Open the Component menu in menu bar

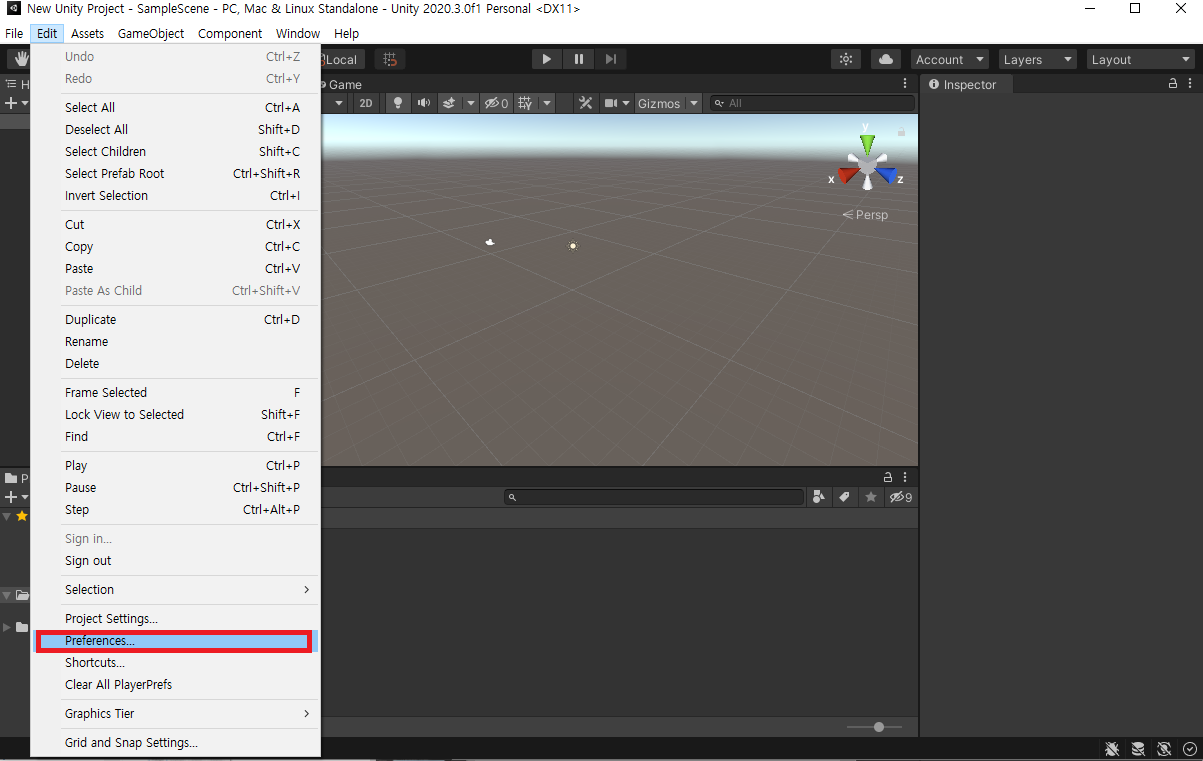230,33
